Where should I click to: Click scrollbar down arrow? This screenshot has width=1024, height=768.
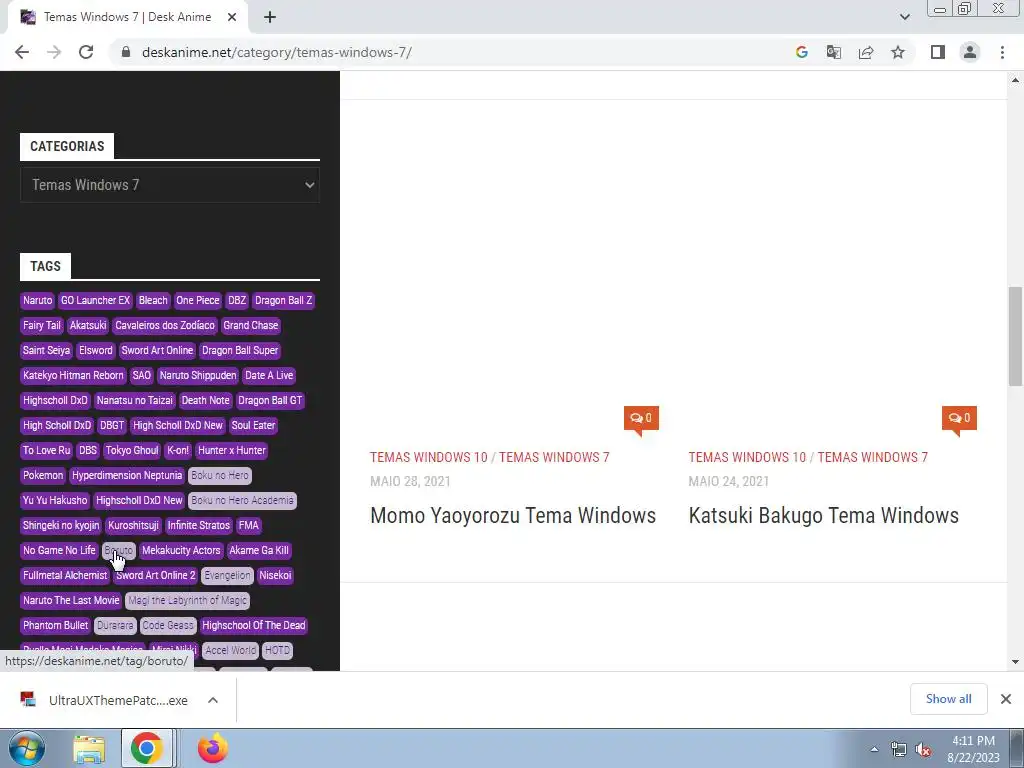pyautogui.click(x=1015, y=662)
